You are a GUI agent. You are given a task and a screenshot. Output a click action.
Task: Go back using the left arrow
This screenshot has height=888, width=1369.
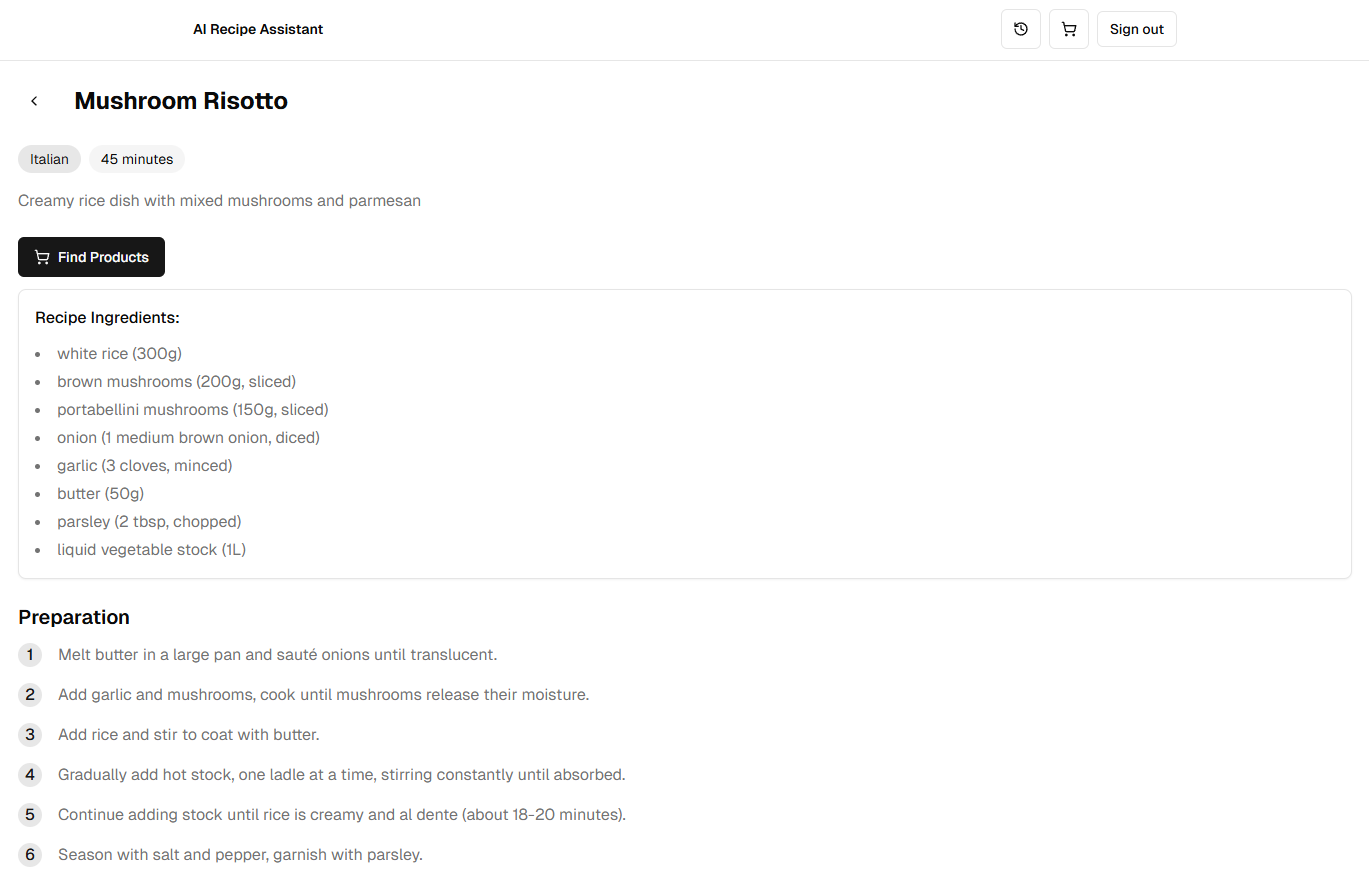(34, 101)
